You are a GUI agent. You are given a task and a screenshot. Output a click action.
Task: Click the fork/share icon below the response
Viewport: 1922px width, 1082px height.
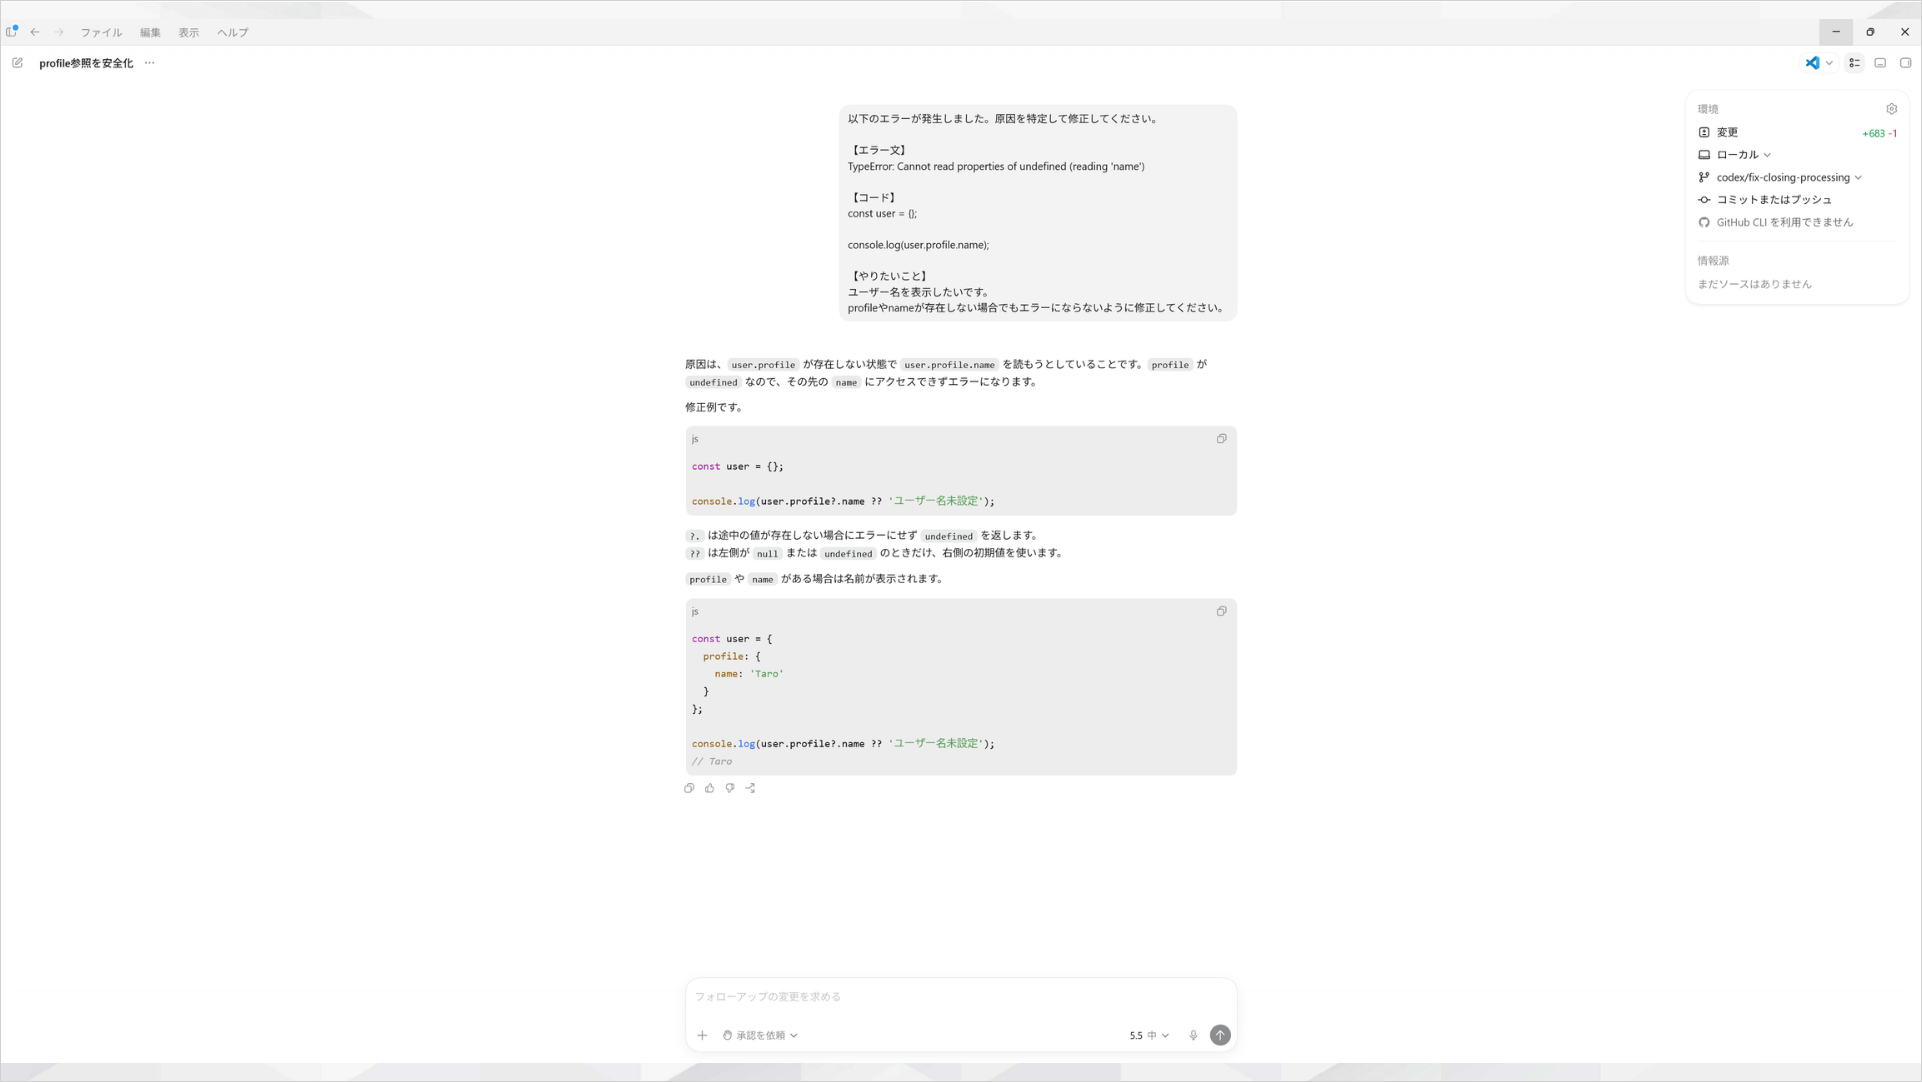coord(750,788)
